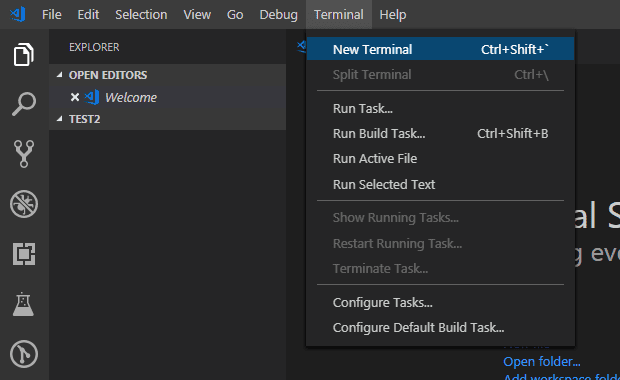Open the Test beaker icon view

(x=23, y=304)
